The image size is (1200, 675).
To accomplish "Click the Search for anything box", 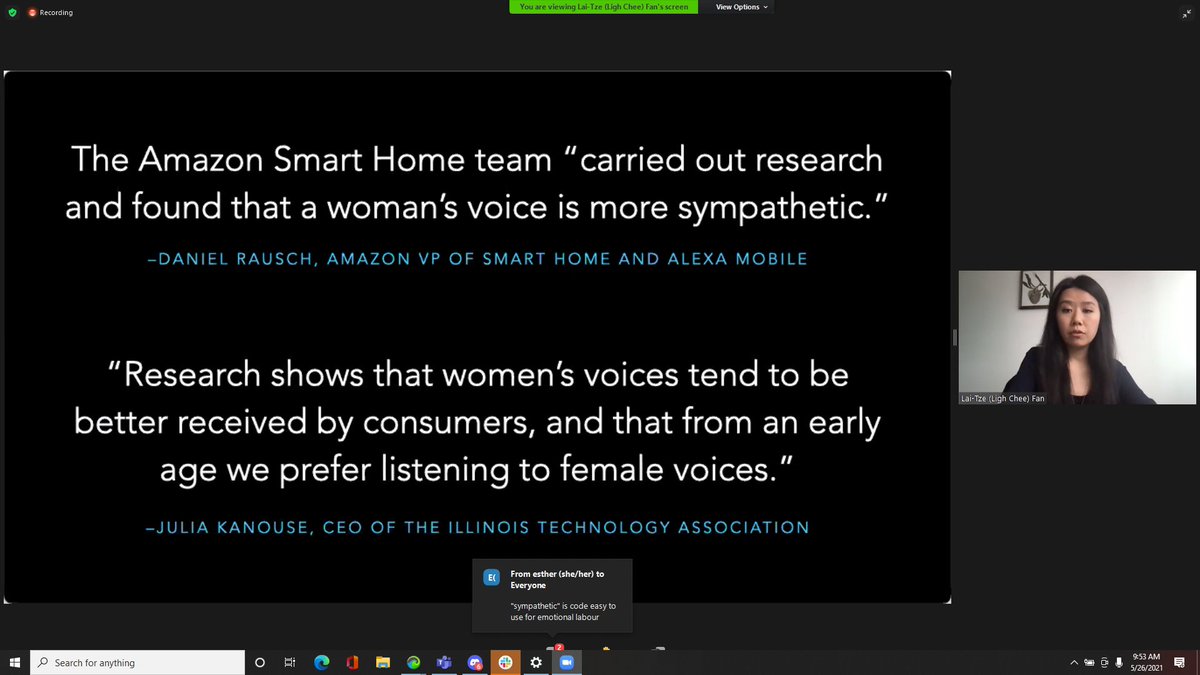I will click(137, 662).
